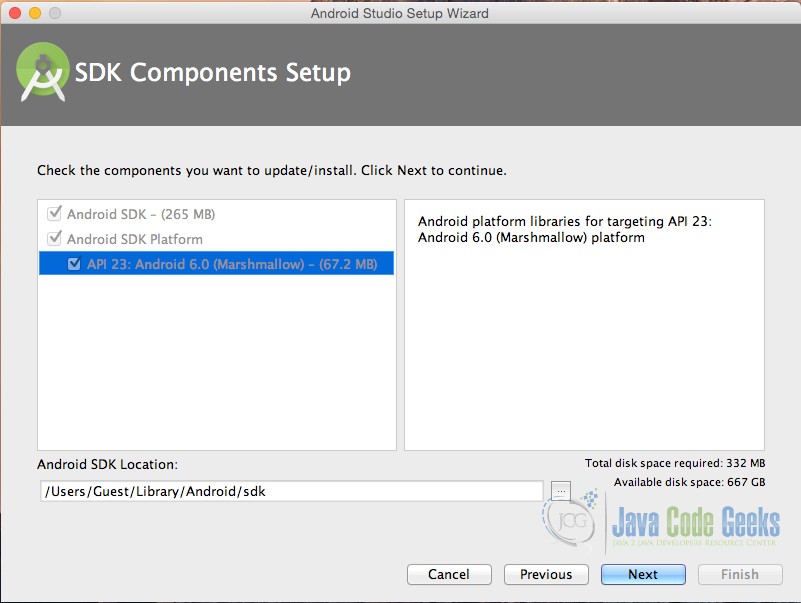Click the yellow minimize window button

click(x=35, y=13)
